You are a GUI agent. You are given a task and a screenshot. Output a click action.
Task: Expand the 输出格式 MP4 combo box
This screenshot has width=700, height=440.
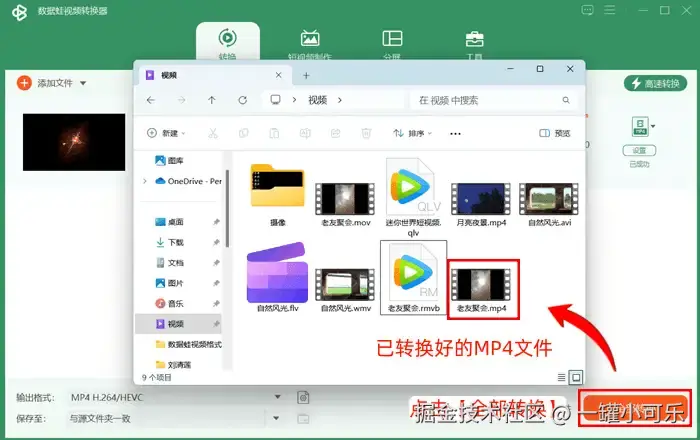[x=176, y=397]
